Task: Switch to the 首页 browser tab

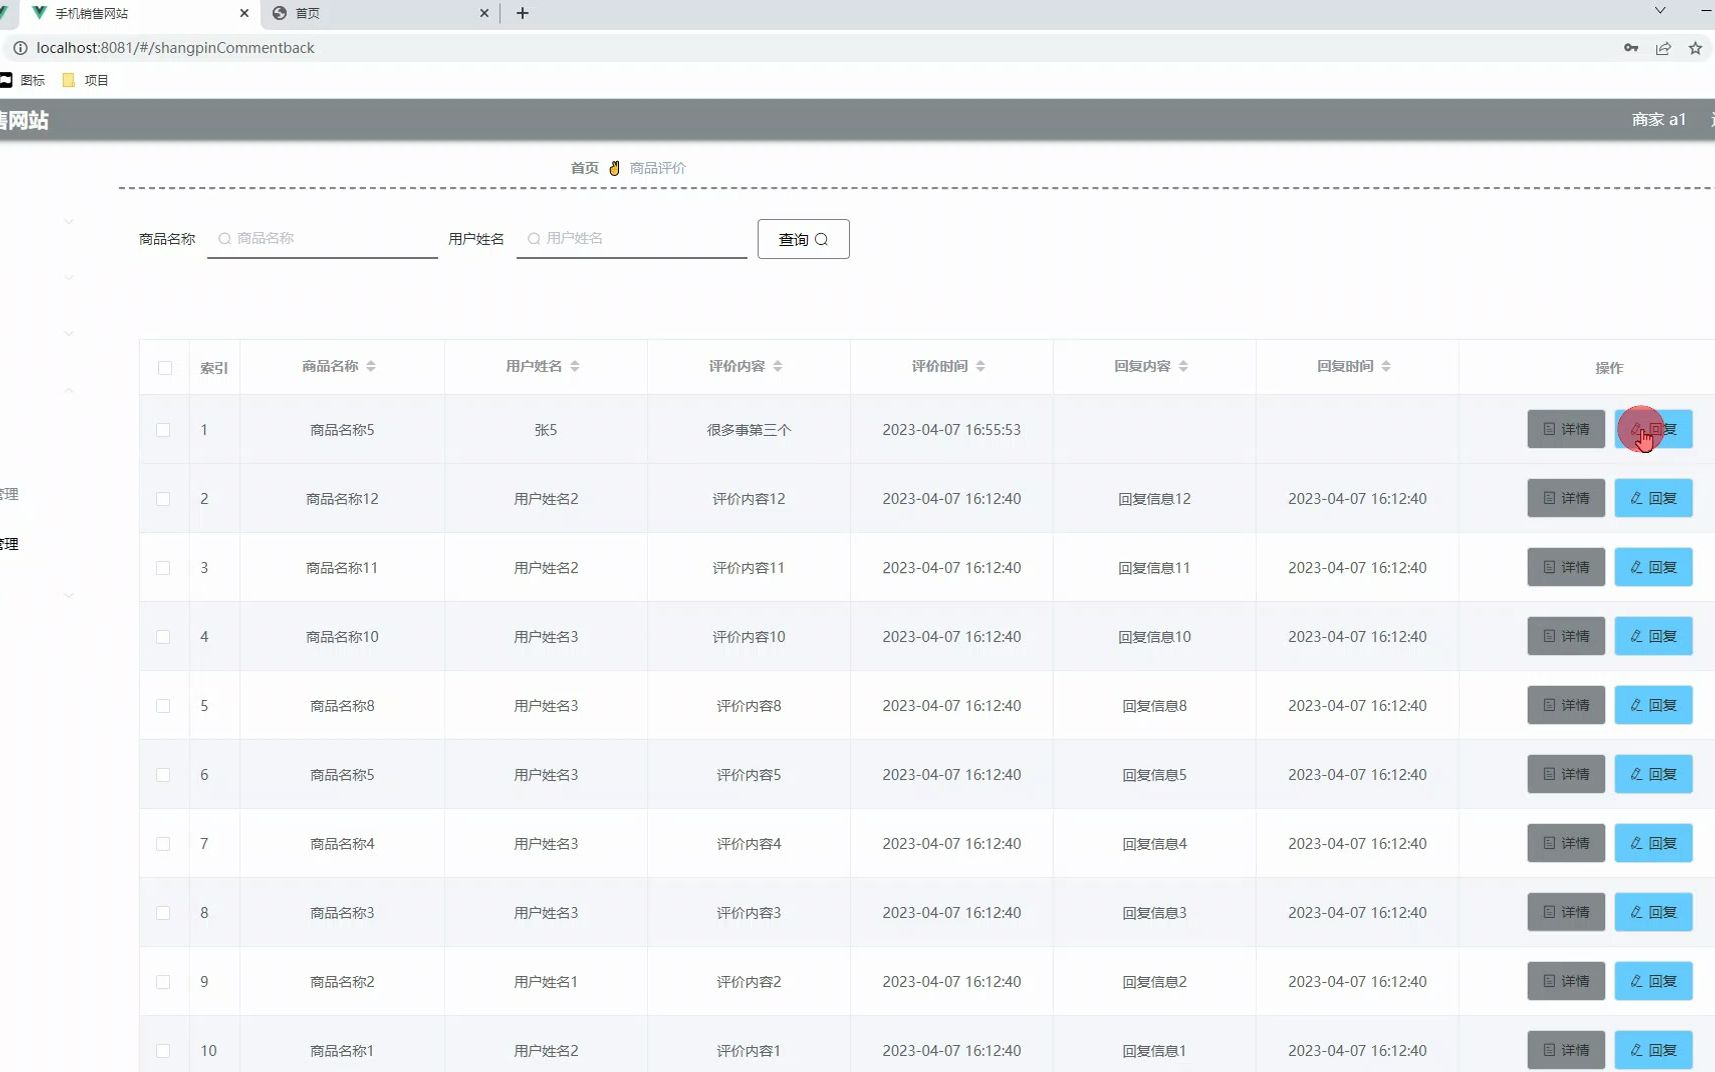Action: [306, 13]
